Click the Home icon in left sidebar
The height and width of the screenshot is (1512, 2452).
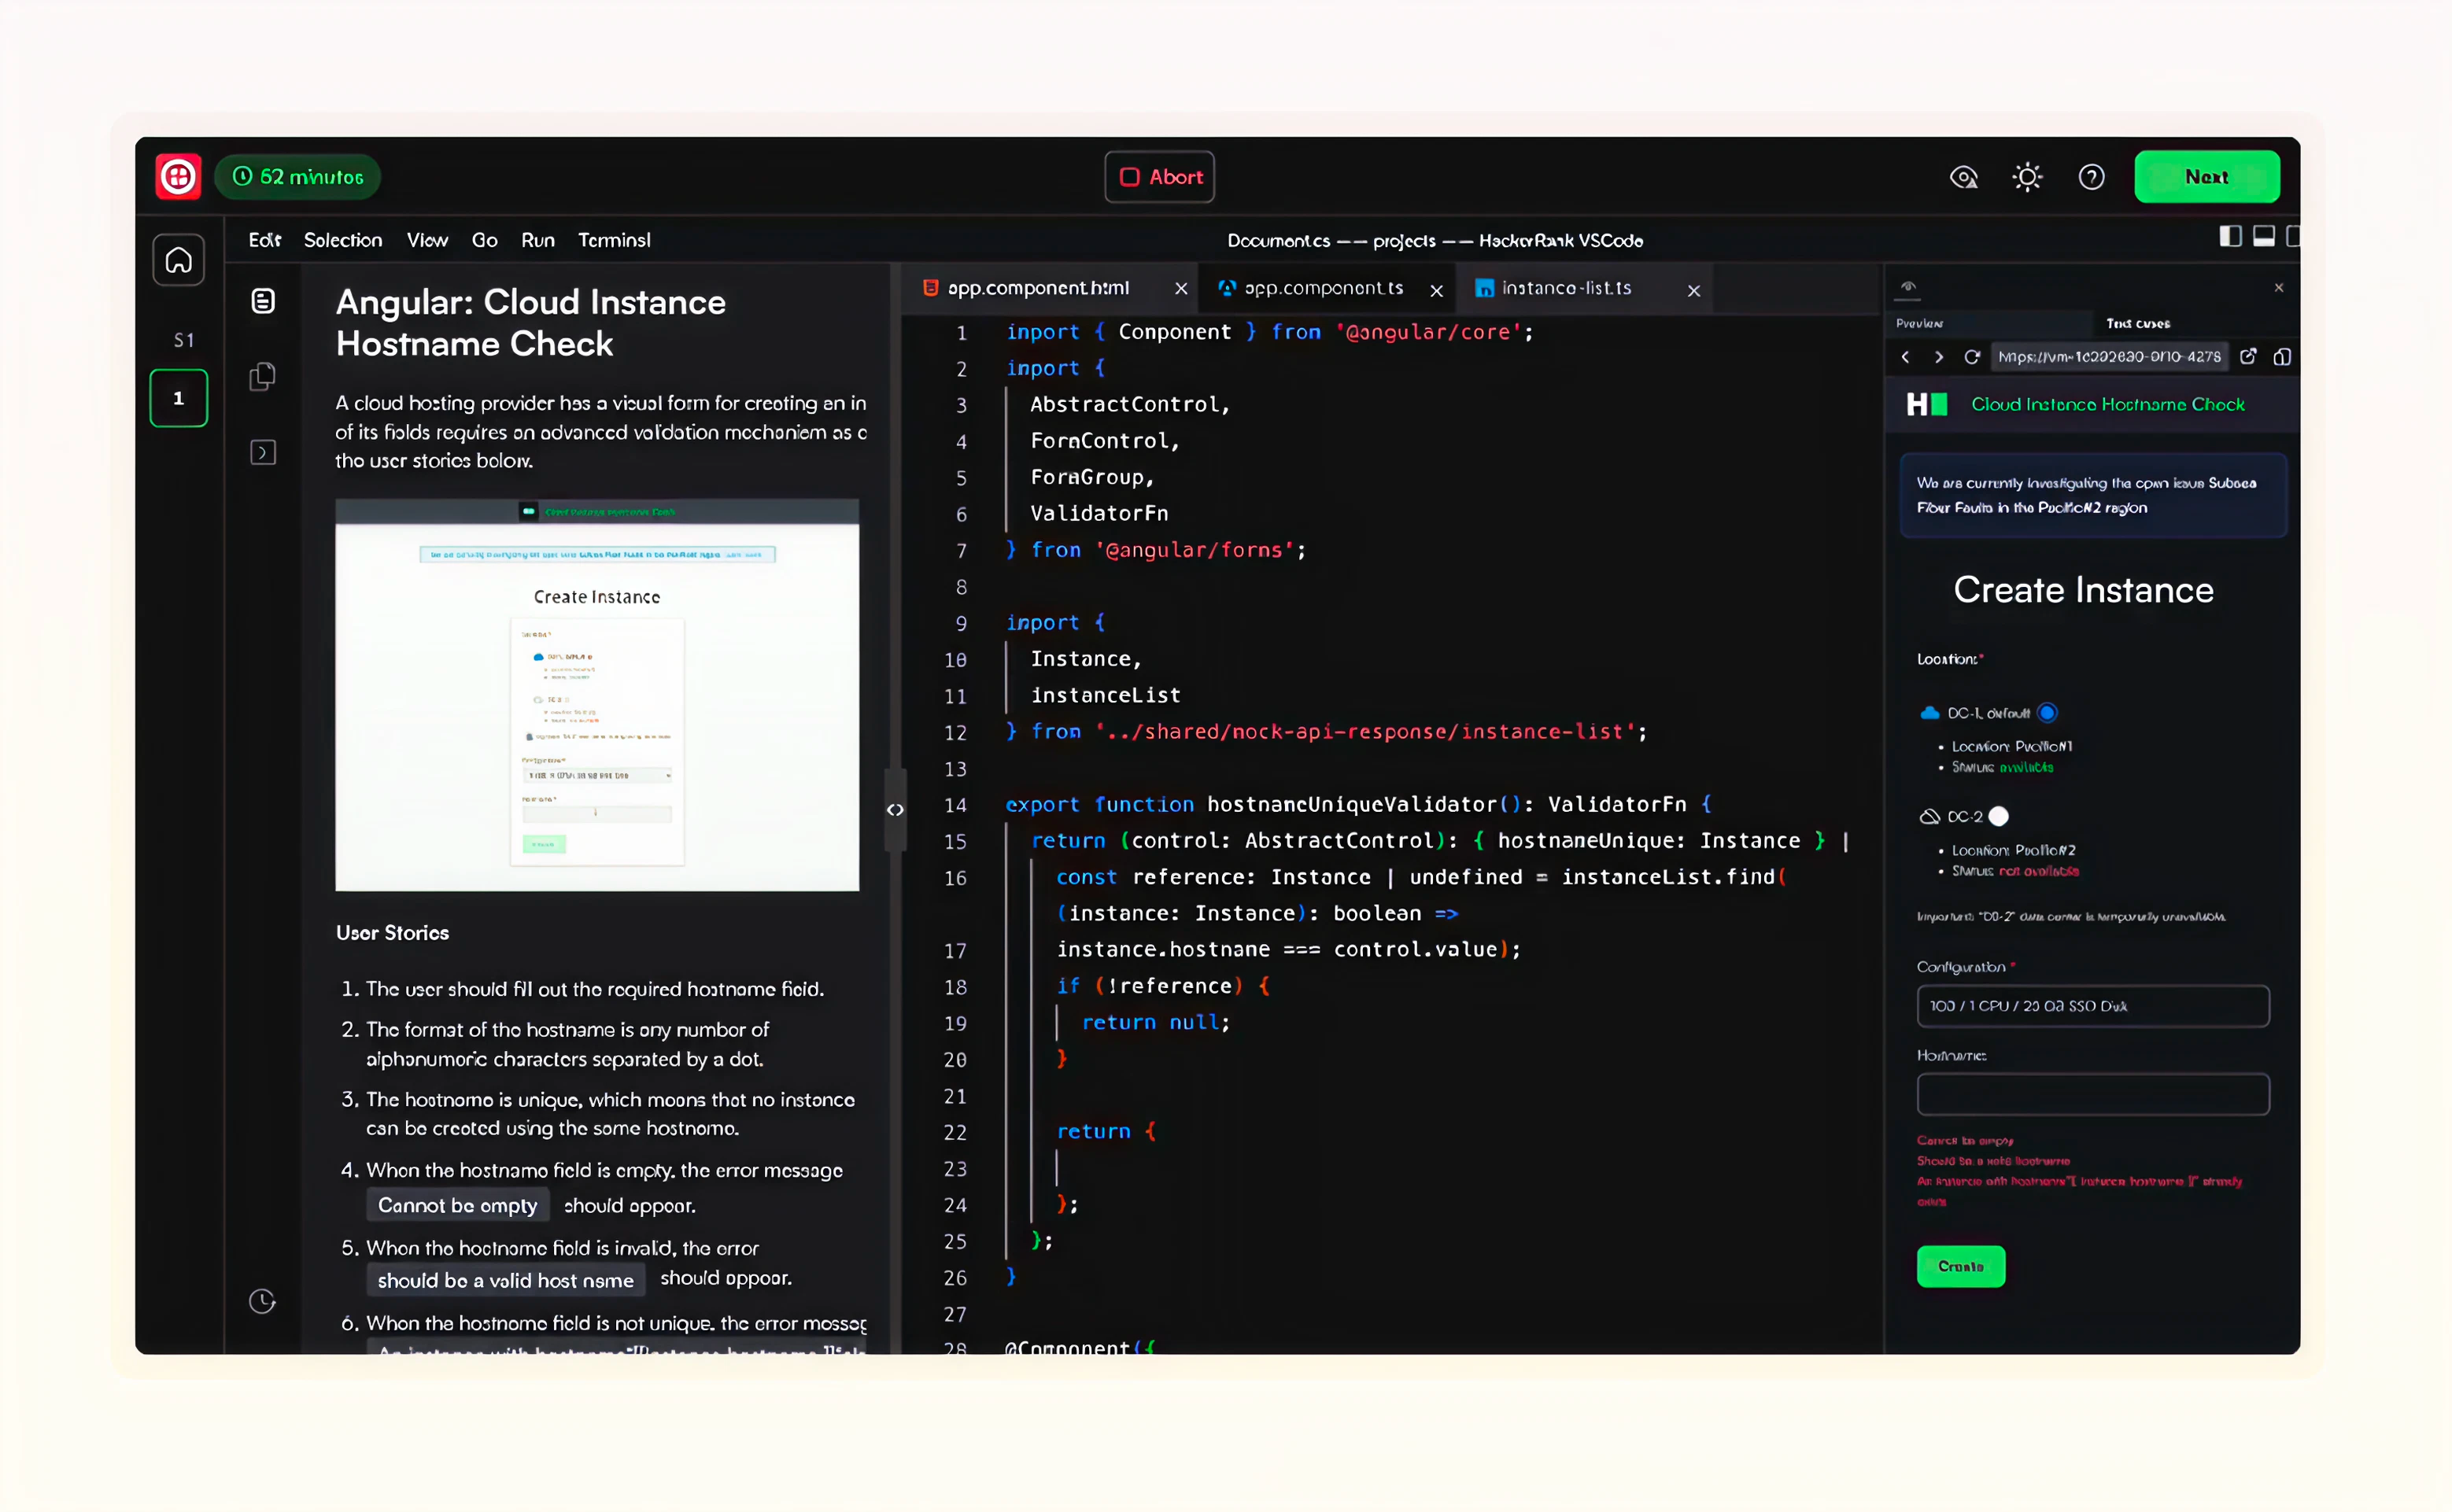178,259
